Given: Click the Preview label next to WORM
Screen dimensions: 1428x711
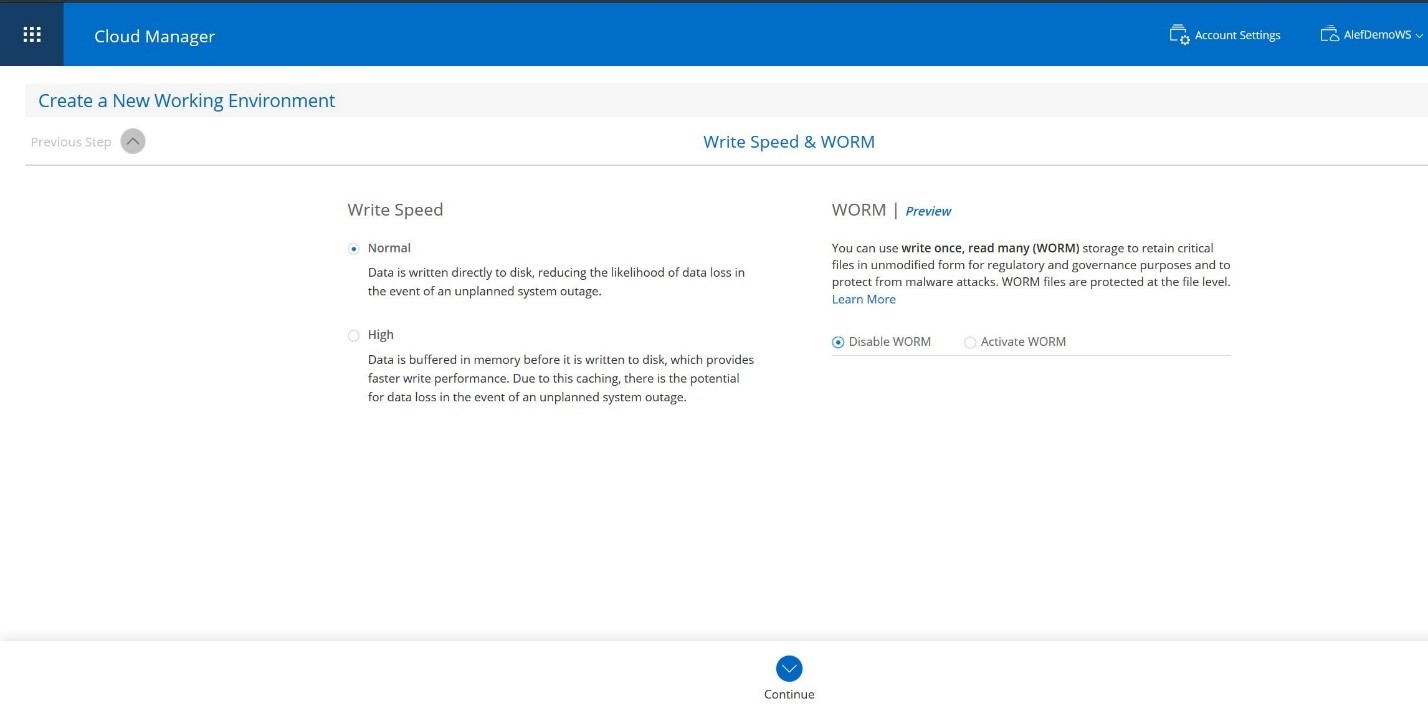Looking at the screenshot, I should (928, 211).
